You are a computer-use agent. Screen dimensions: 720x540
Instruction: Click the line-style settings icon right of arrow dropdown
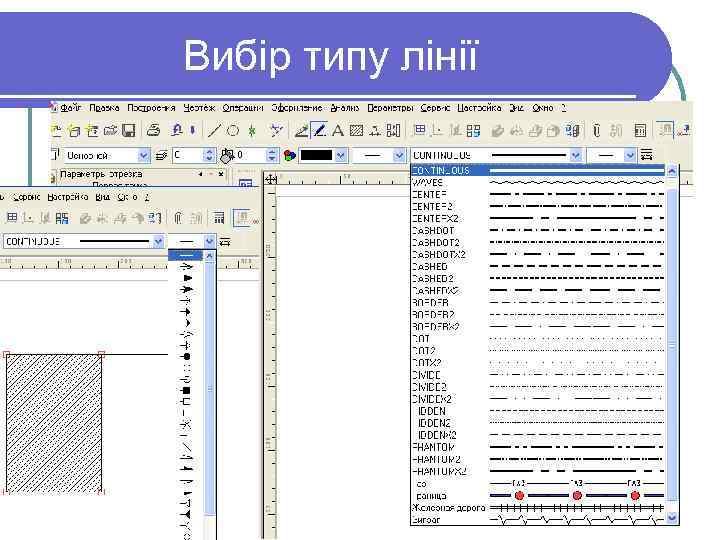(647, 155)
